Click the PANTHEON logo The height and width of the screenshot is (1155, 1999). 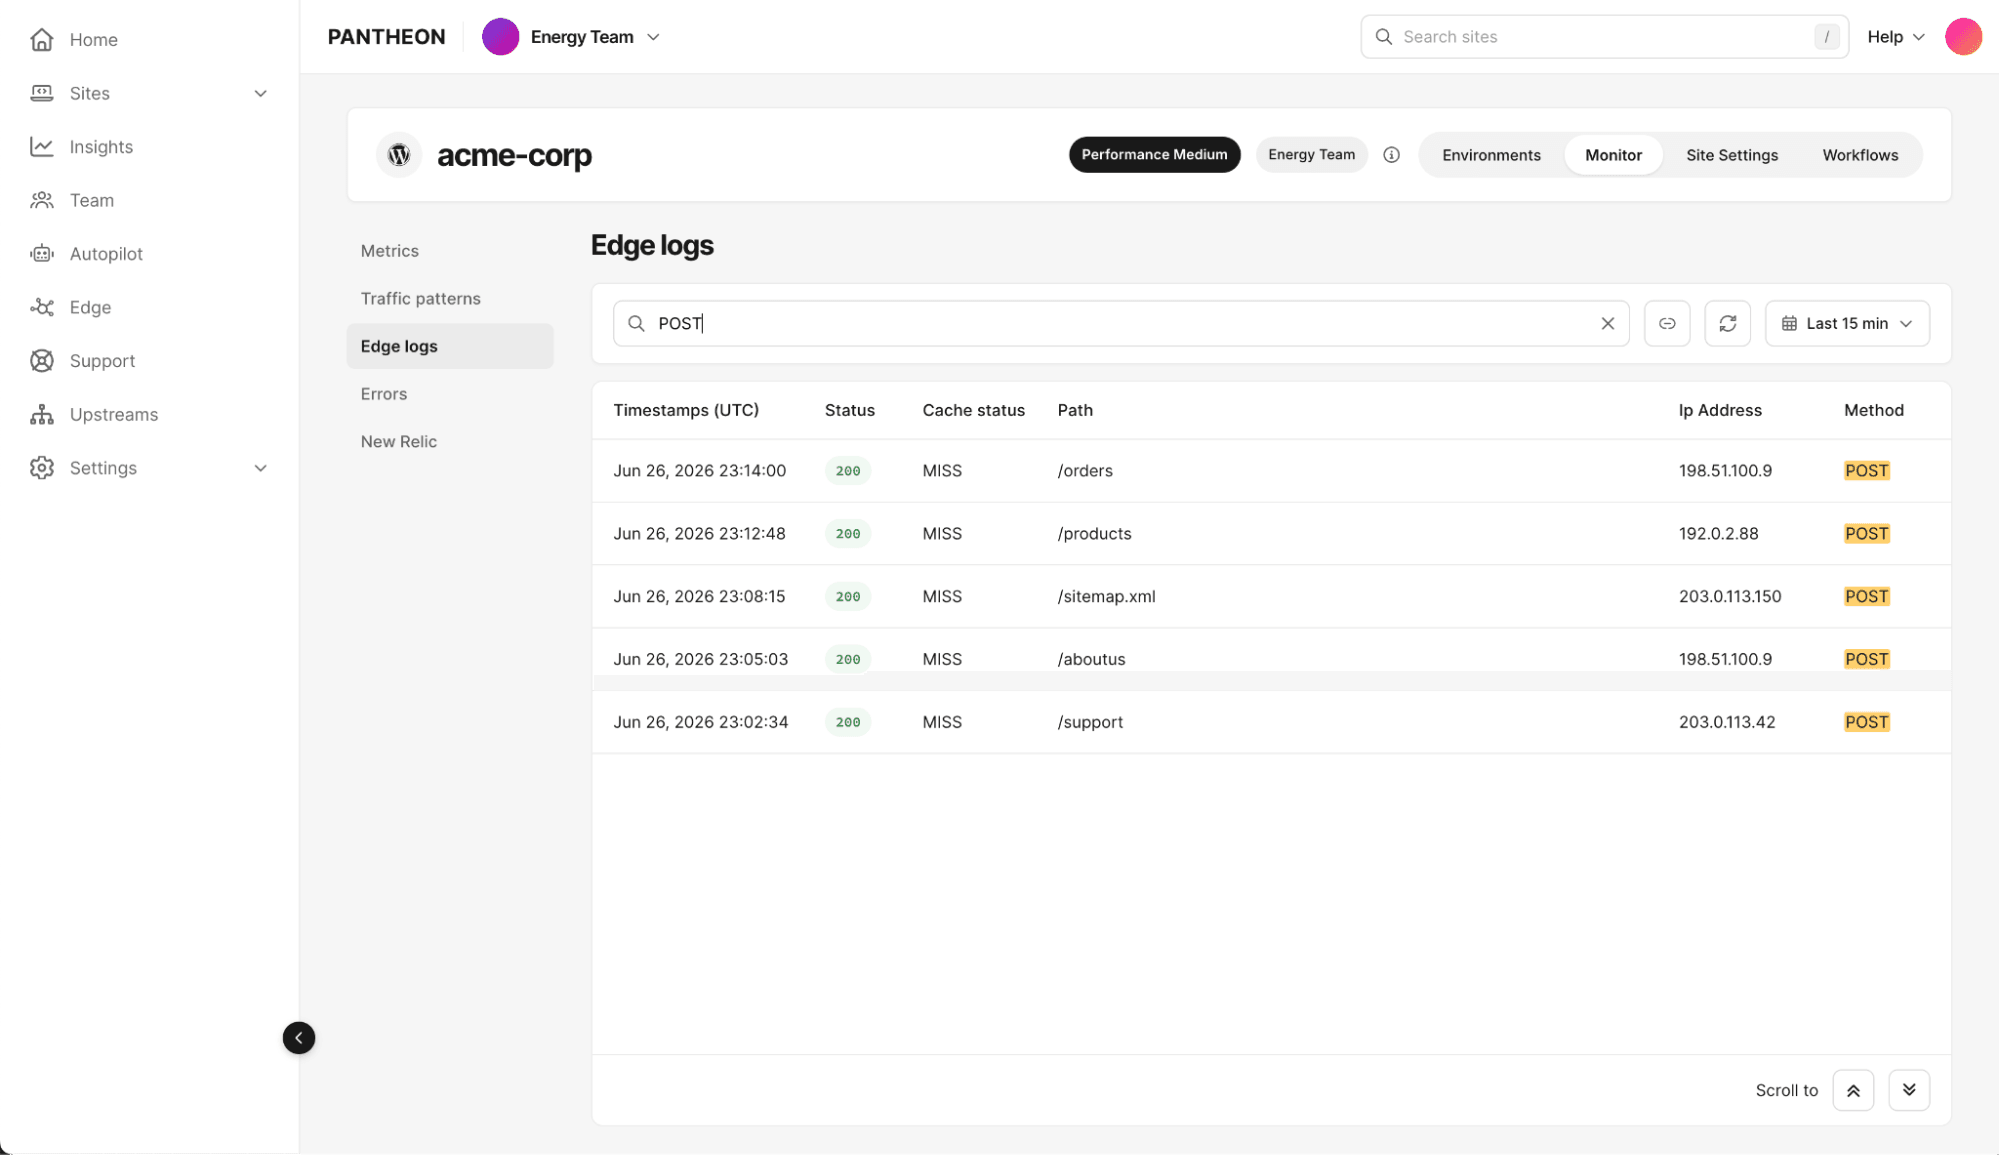click(386, 37)
